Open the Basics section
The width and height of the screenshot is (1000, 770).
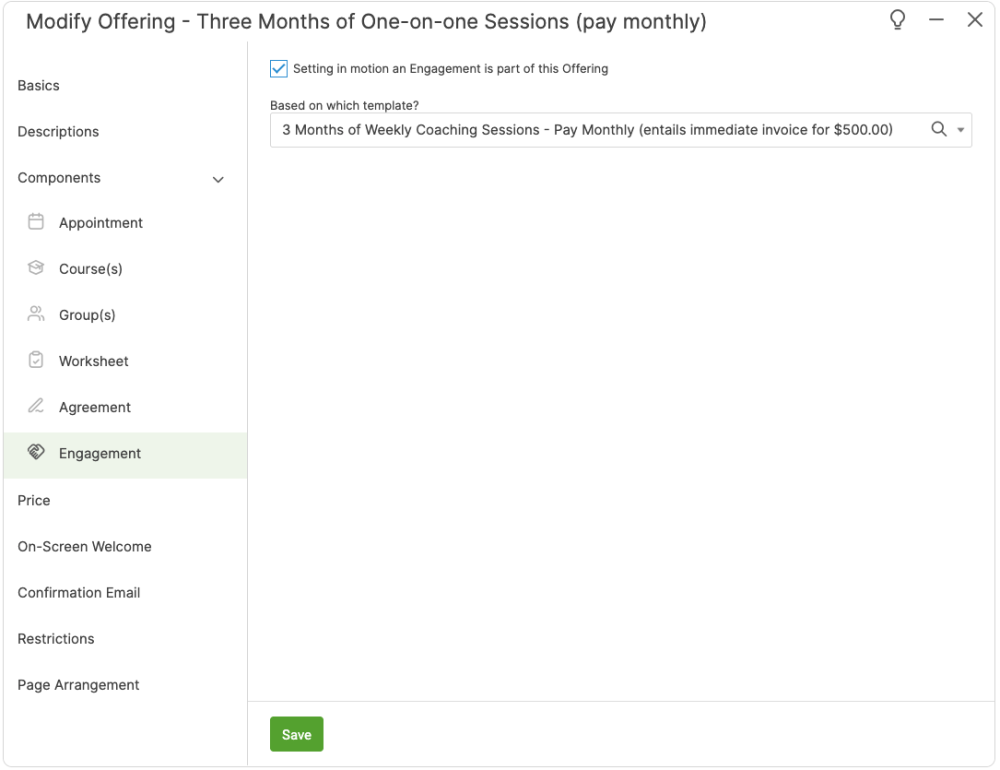[x=38, y=86]
